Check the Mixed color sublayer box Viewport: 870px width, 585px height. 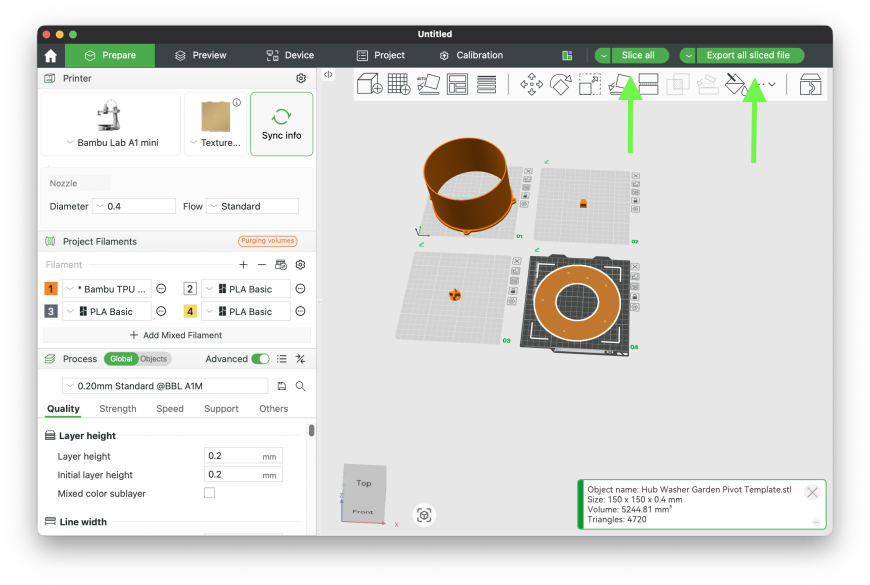coord(209,493)
